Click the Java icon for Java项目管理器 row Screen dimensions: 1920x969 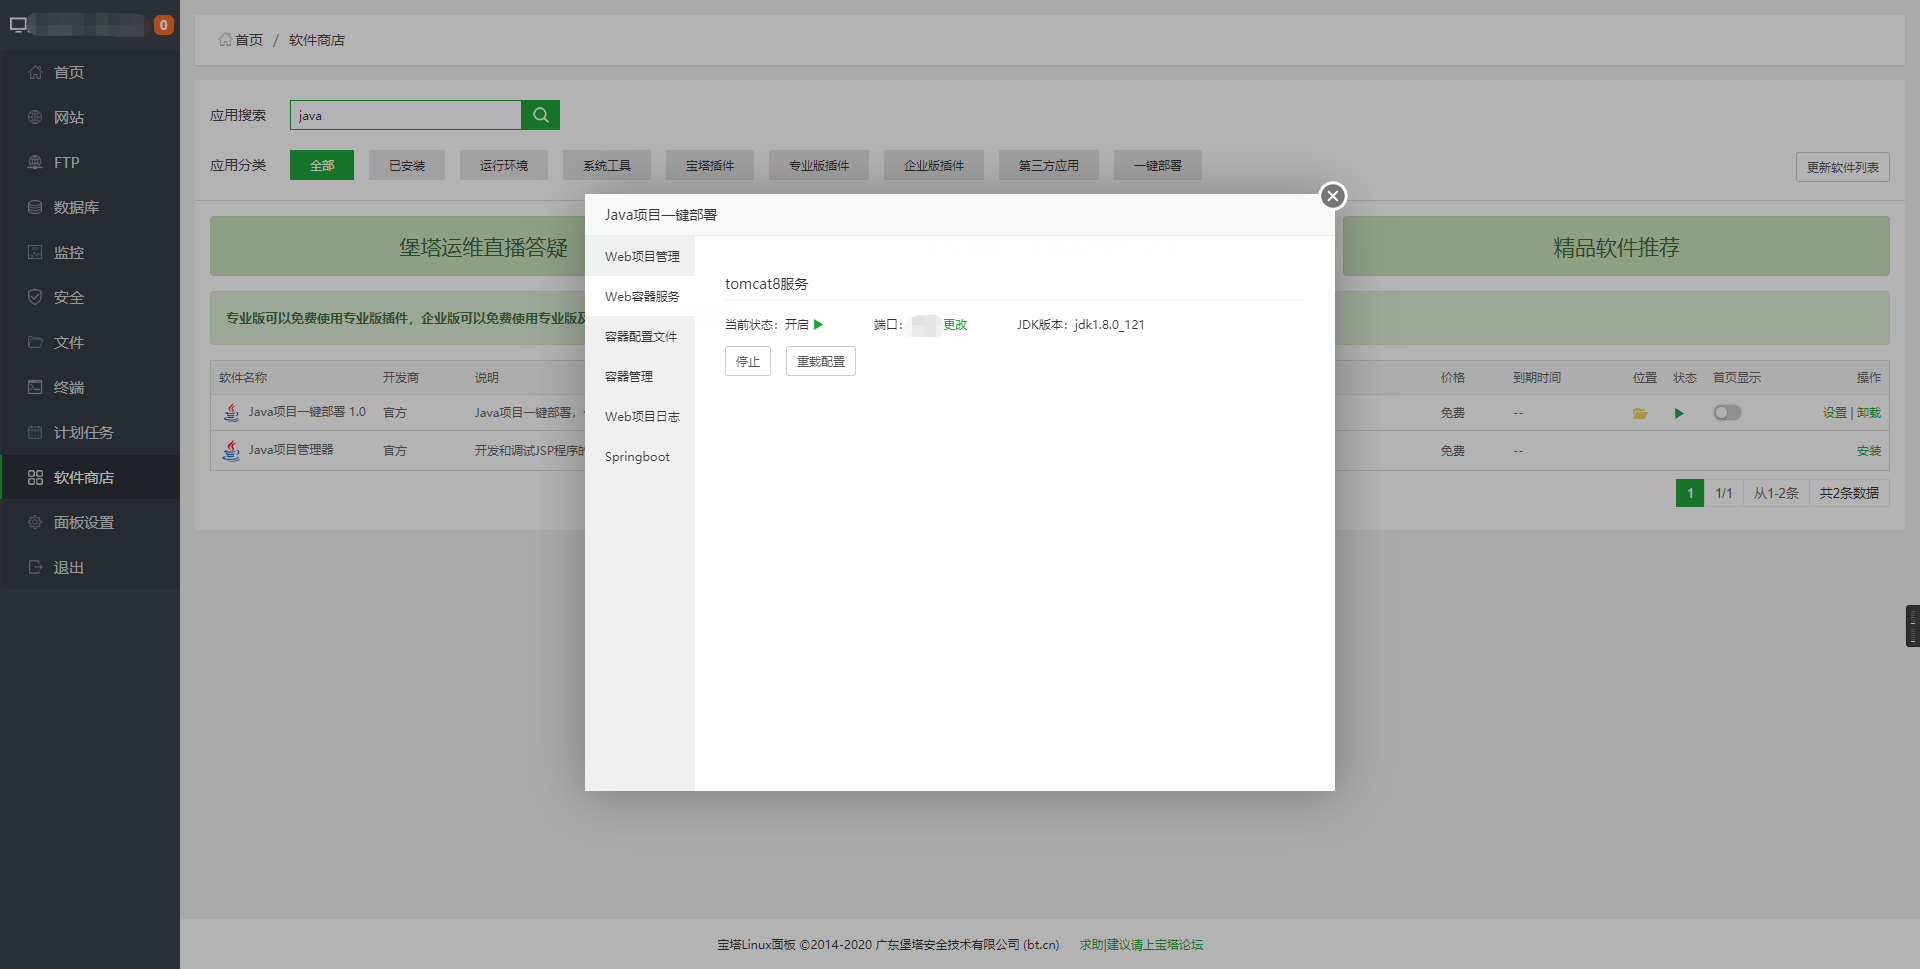tap(231, 450)
